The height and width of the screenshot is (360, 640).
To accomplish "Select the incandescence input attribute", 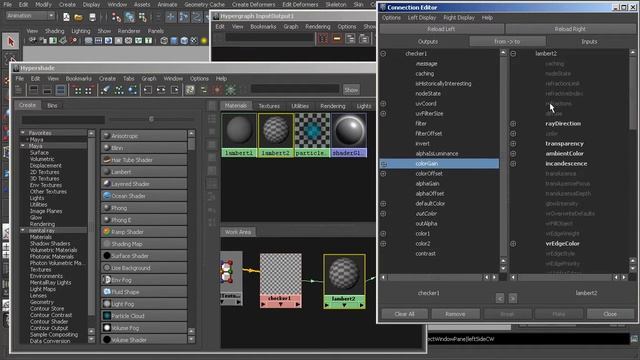I will (x=566, y=164).
